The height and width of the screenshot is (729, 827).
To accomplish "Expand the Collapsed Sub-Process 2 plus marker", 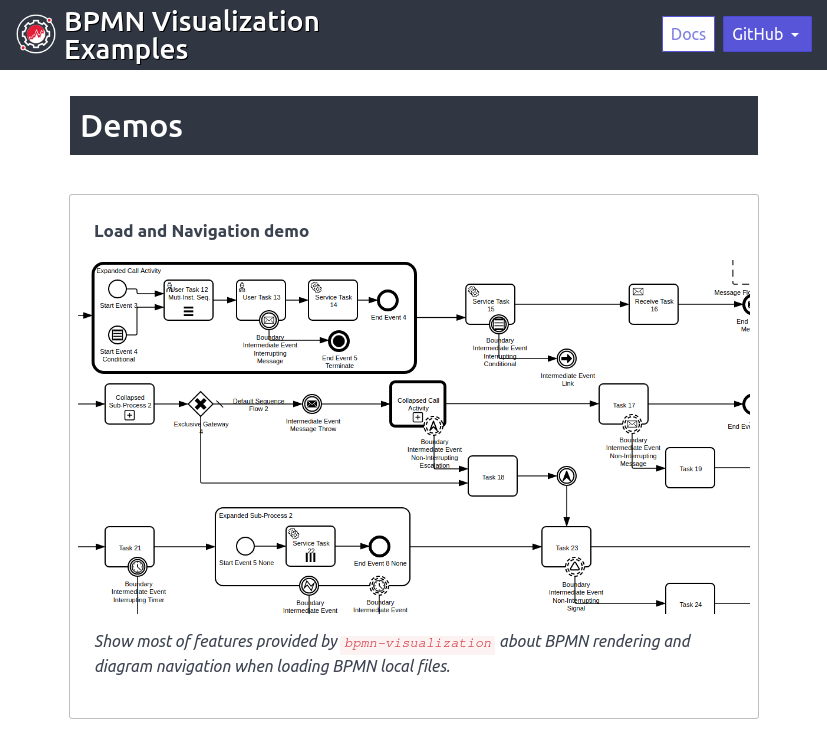I will click(x=129, y=415).
